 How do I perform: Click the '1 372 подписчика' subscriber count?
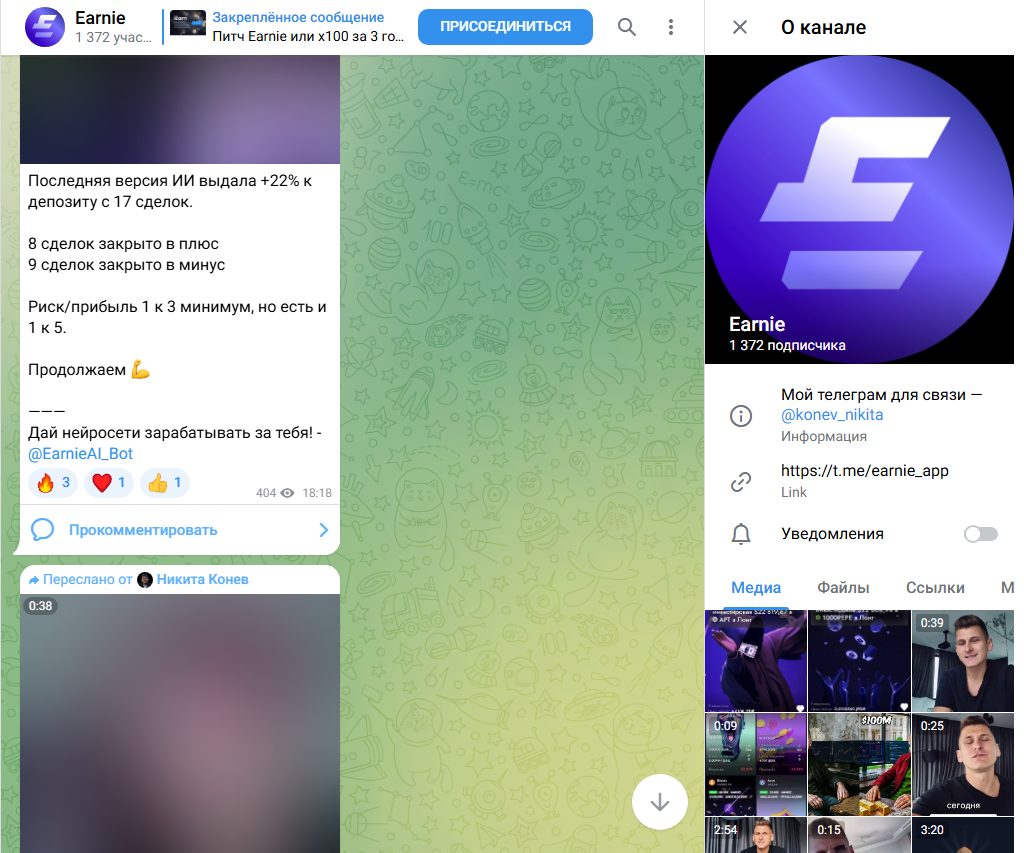coord(787,345)
